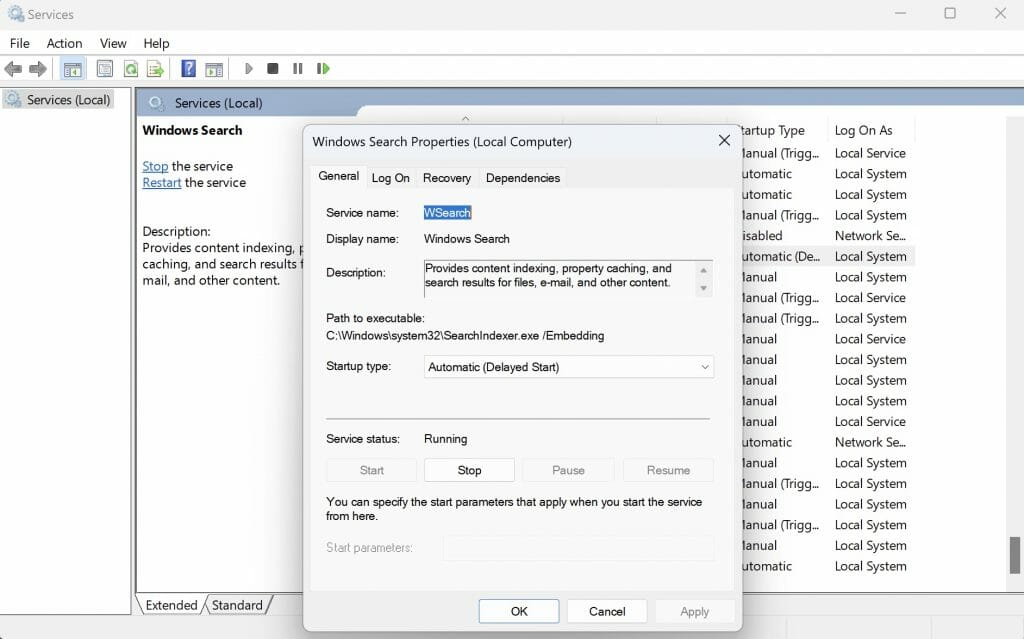Open the Startup type dropdown

coord(703,367)
